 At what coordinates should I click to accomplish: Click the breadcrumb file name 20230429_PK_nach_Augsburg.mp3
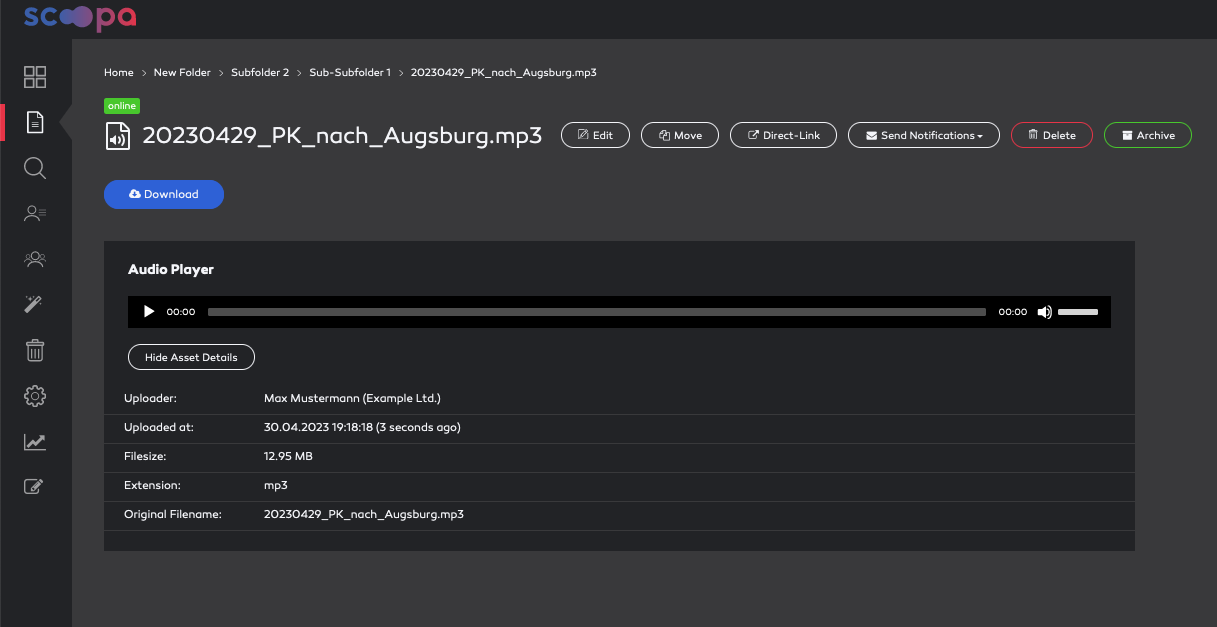[504, 72]
